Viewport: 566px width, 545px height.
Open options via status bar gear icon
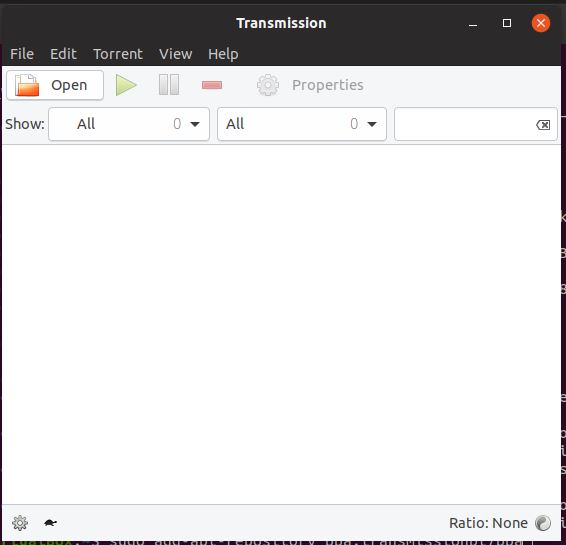click(x=20, y=523)
